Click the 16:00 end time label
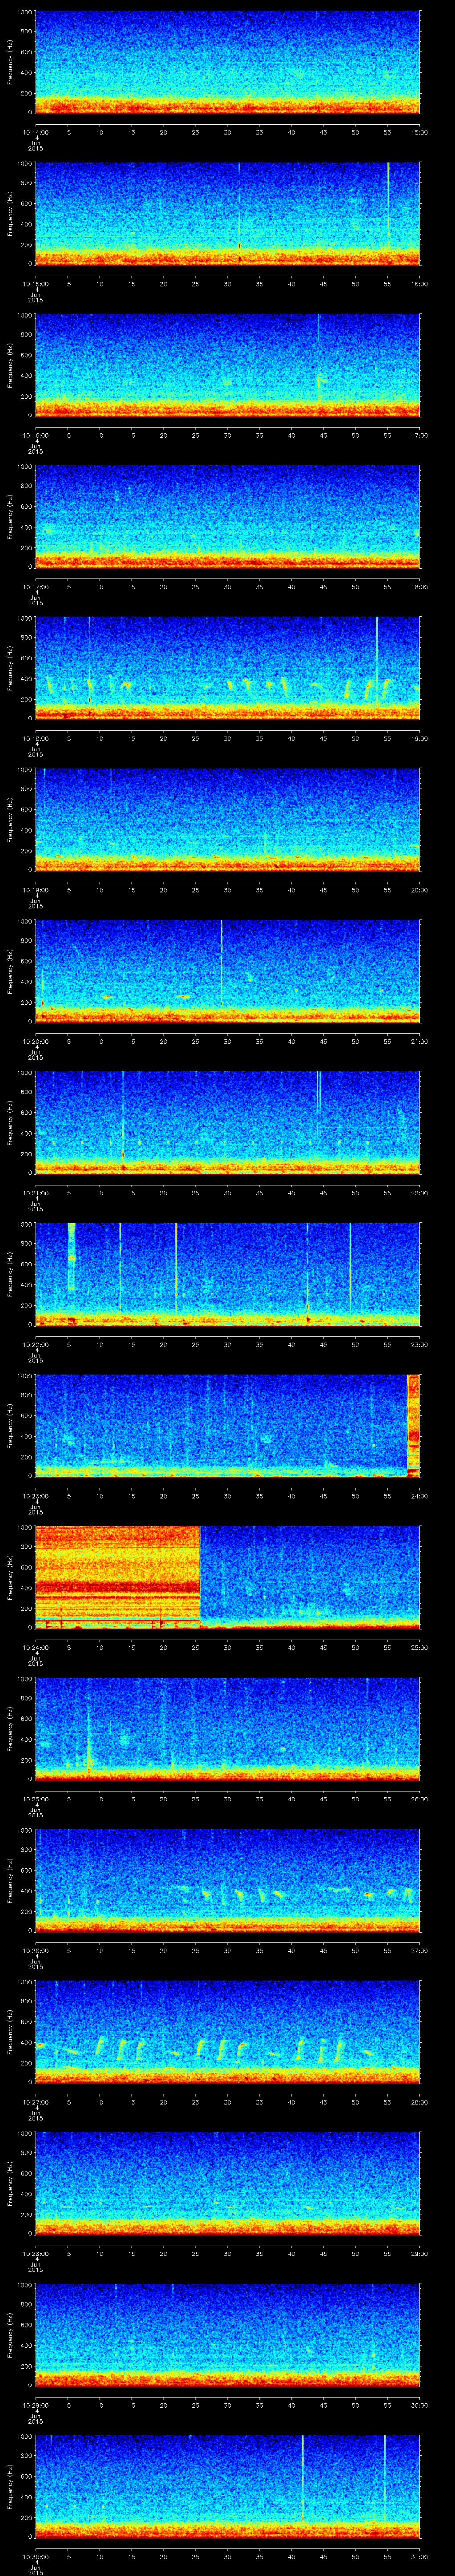Viewport: 455px width, 2576px height. [x=419, y=284]
